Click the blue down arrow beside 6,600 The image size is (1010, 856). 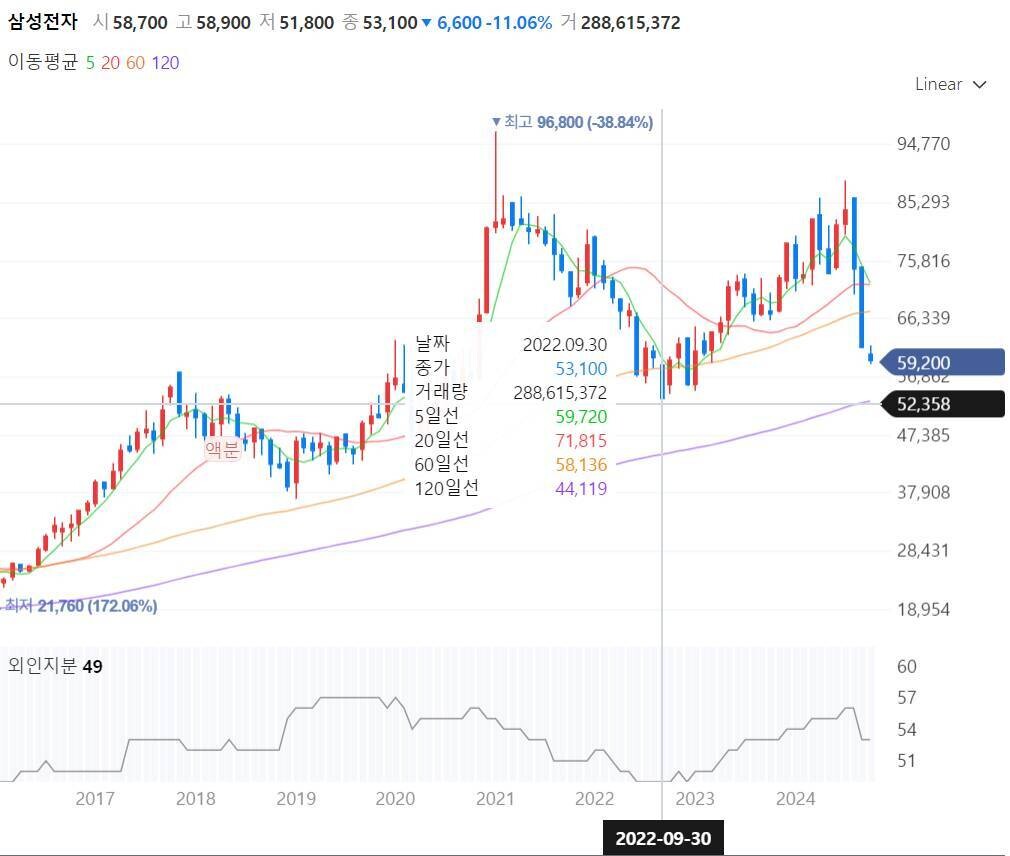427,23
